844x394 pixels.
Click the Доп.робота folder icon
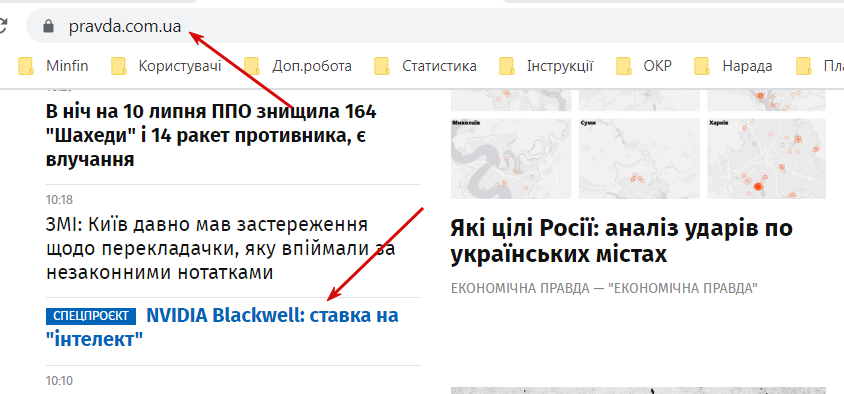[x=252, y=66]
